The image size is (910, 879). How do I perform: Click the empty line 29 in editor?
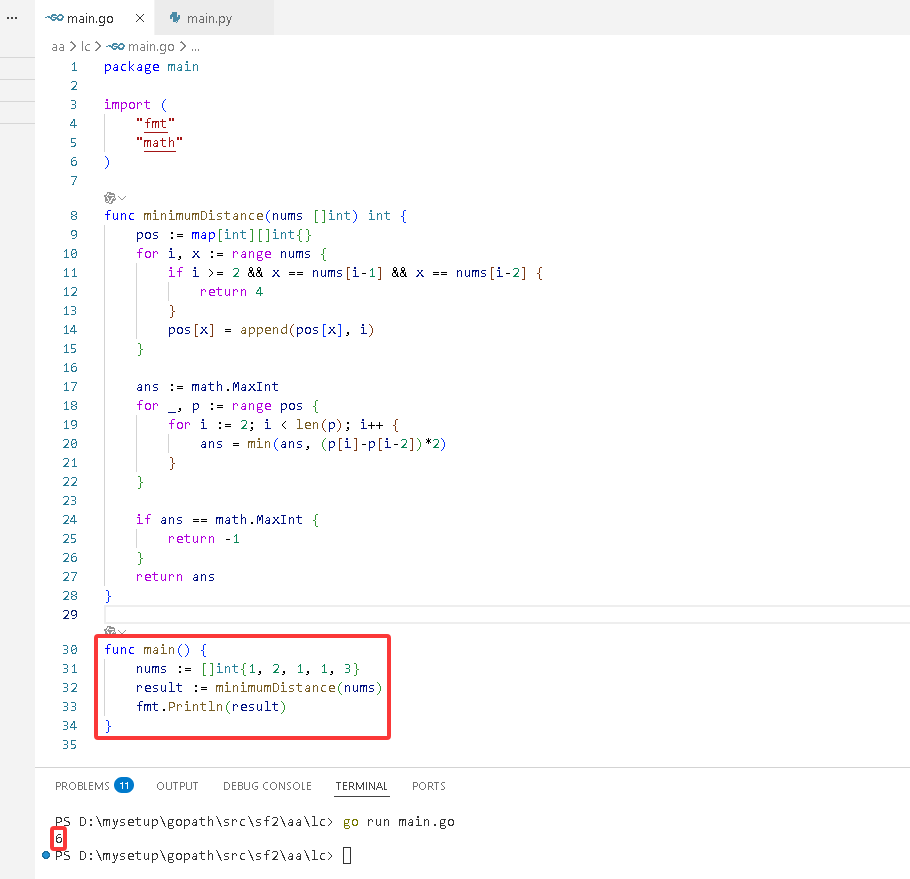pos(507,614)
